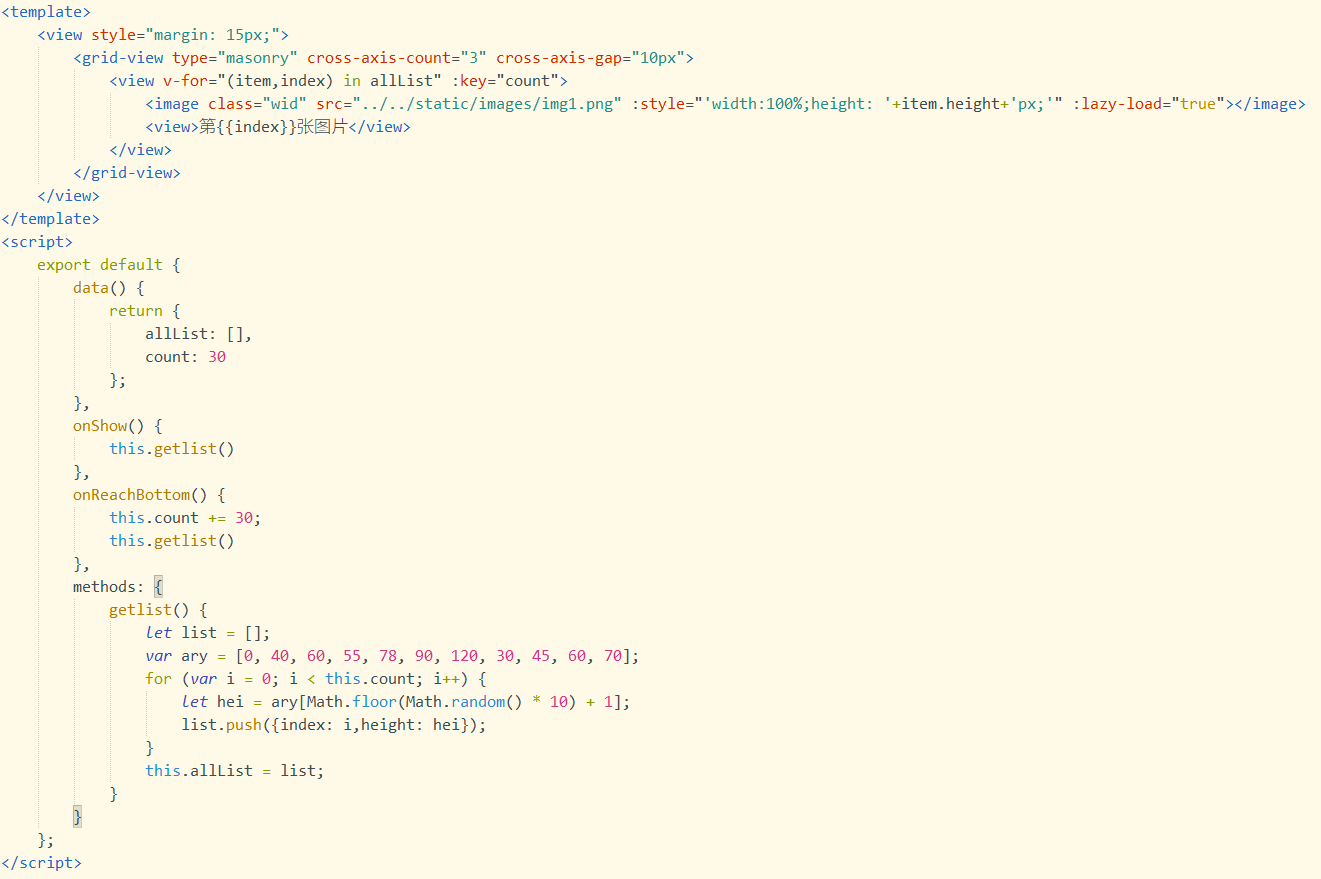Click the "this.count += 30;" line
This screenshot has width=1321, height=879.
pos(185,518)
